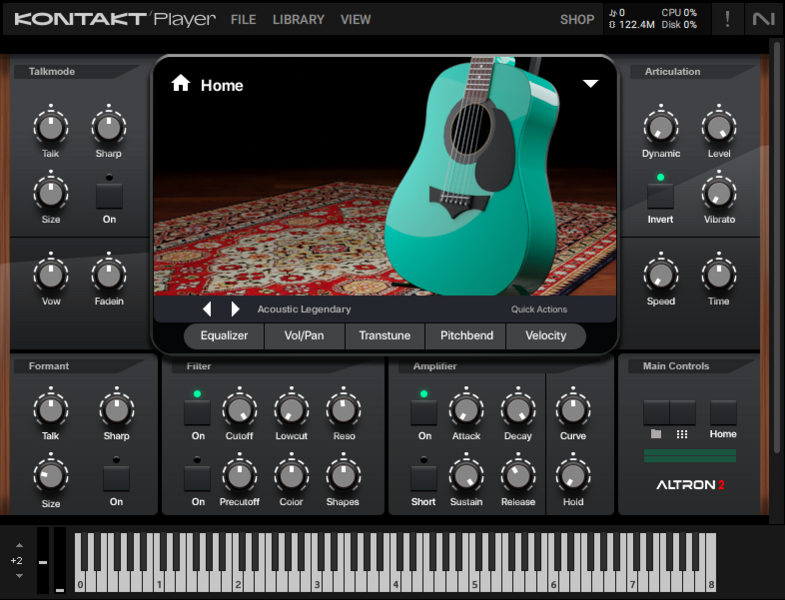Enable the Talkmode On switch

coord(109,195)
